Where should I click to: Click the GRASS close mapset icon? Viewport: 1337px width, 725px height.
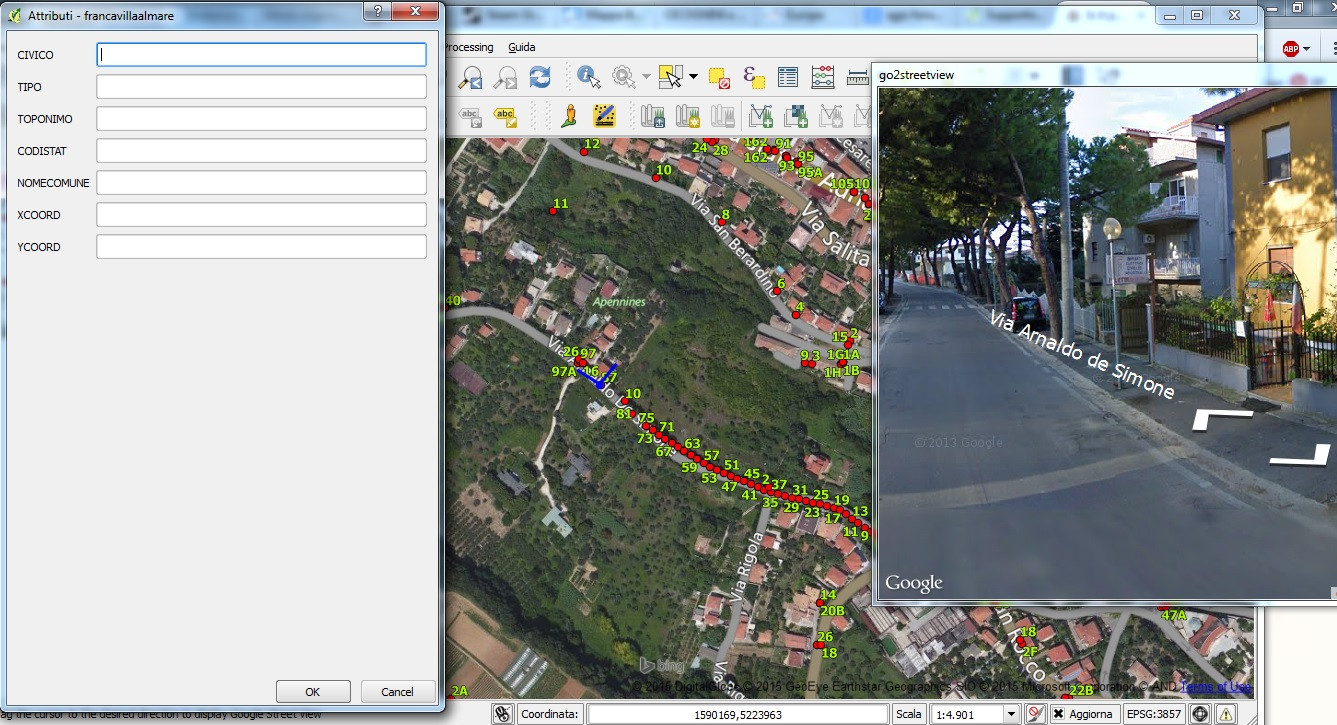[x=722, y=116]
